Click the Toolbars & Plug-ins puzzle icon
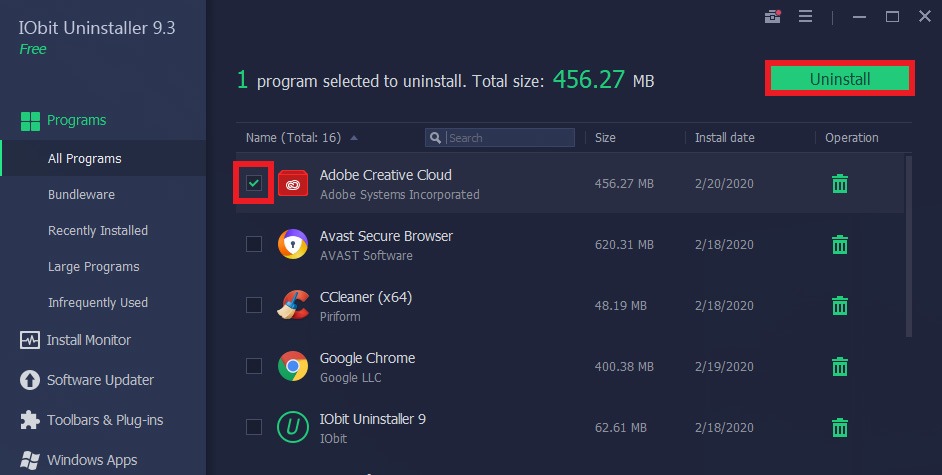The width and height of the screenshot is (942, 475). click(30, 420)
